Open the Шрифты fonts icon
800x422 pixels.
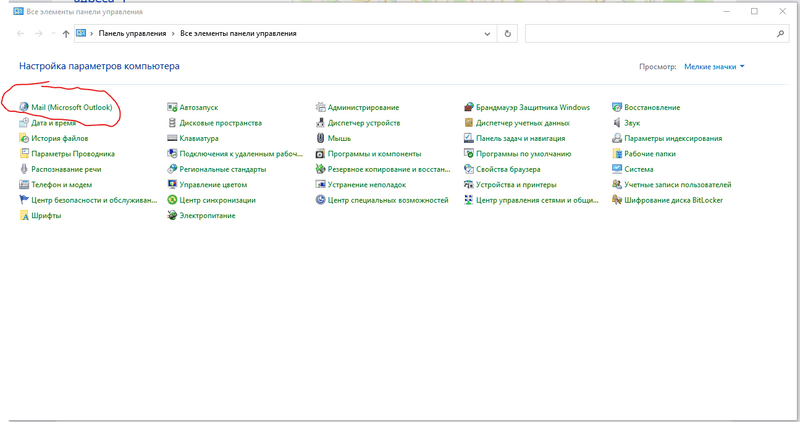click(x=24, y=216)
